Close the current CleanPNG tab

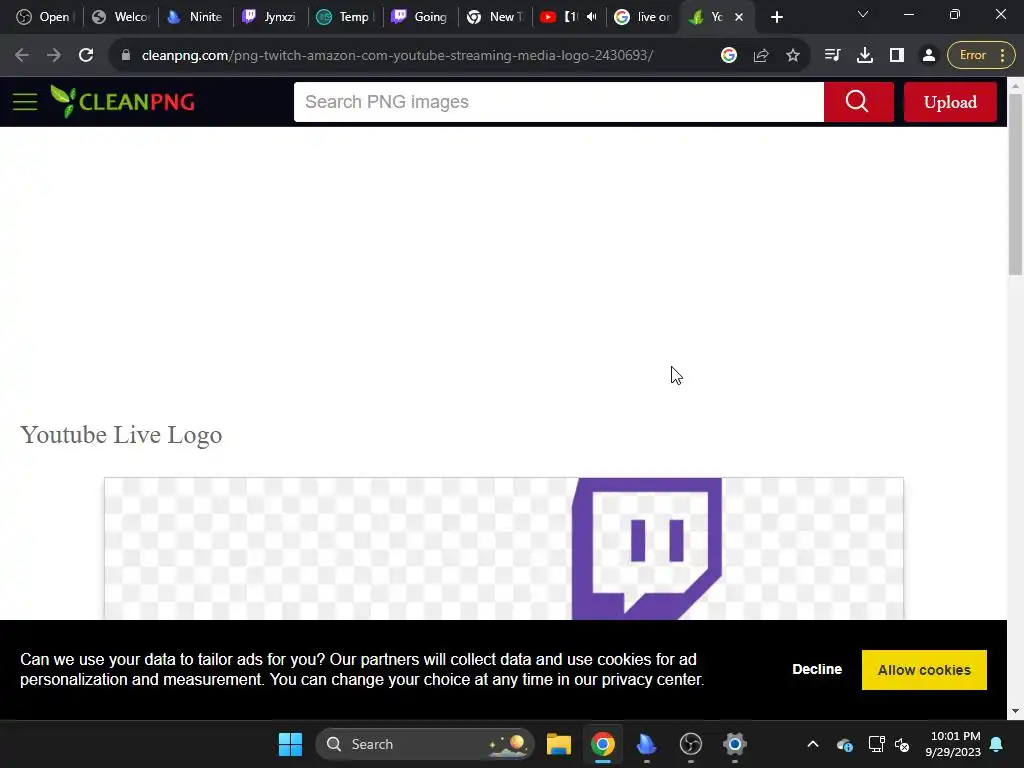(739, 17)
